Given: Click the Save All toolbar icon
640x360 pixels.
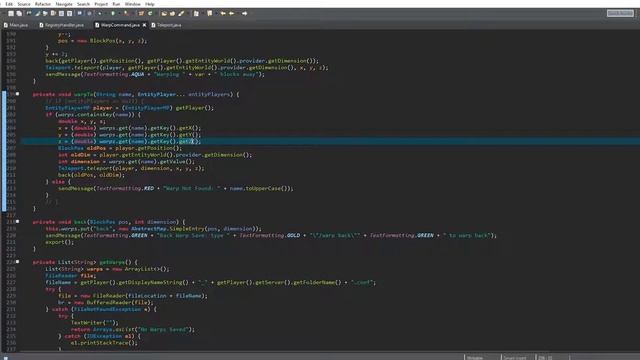Looking at the screenshot, I should pos(19,13).
